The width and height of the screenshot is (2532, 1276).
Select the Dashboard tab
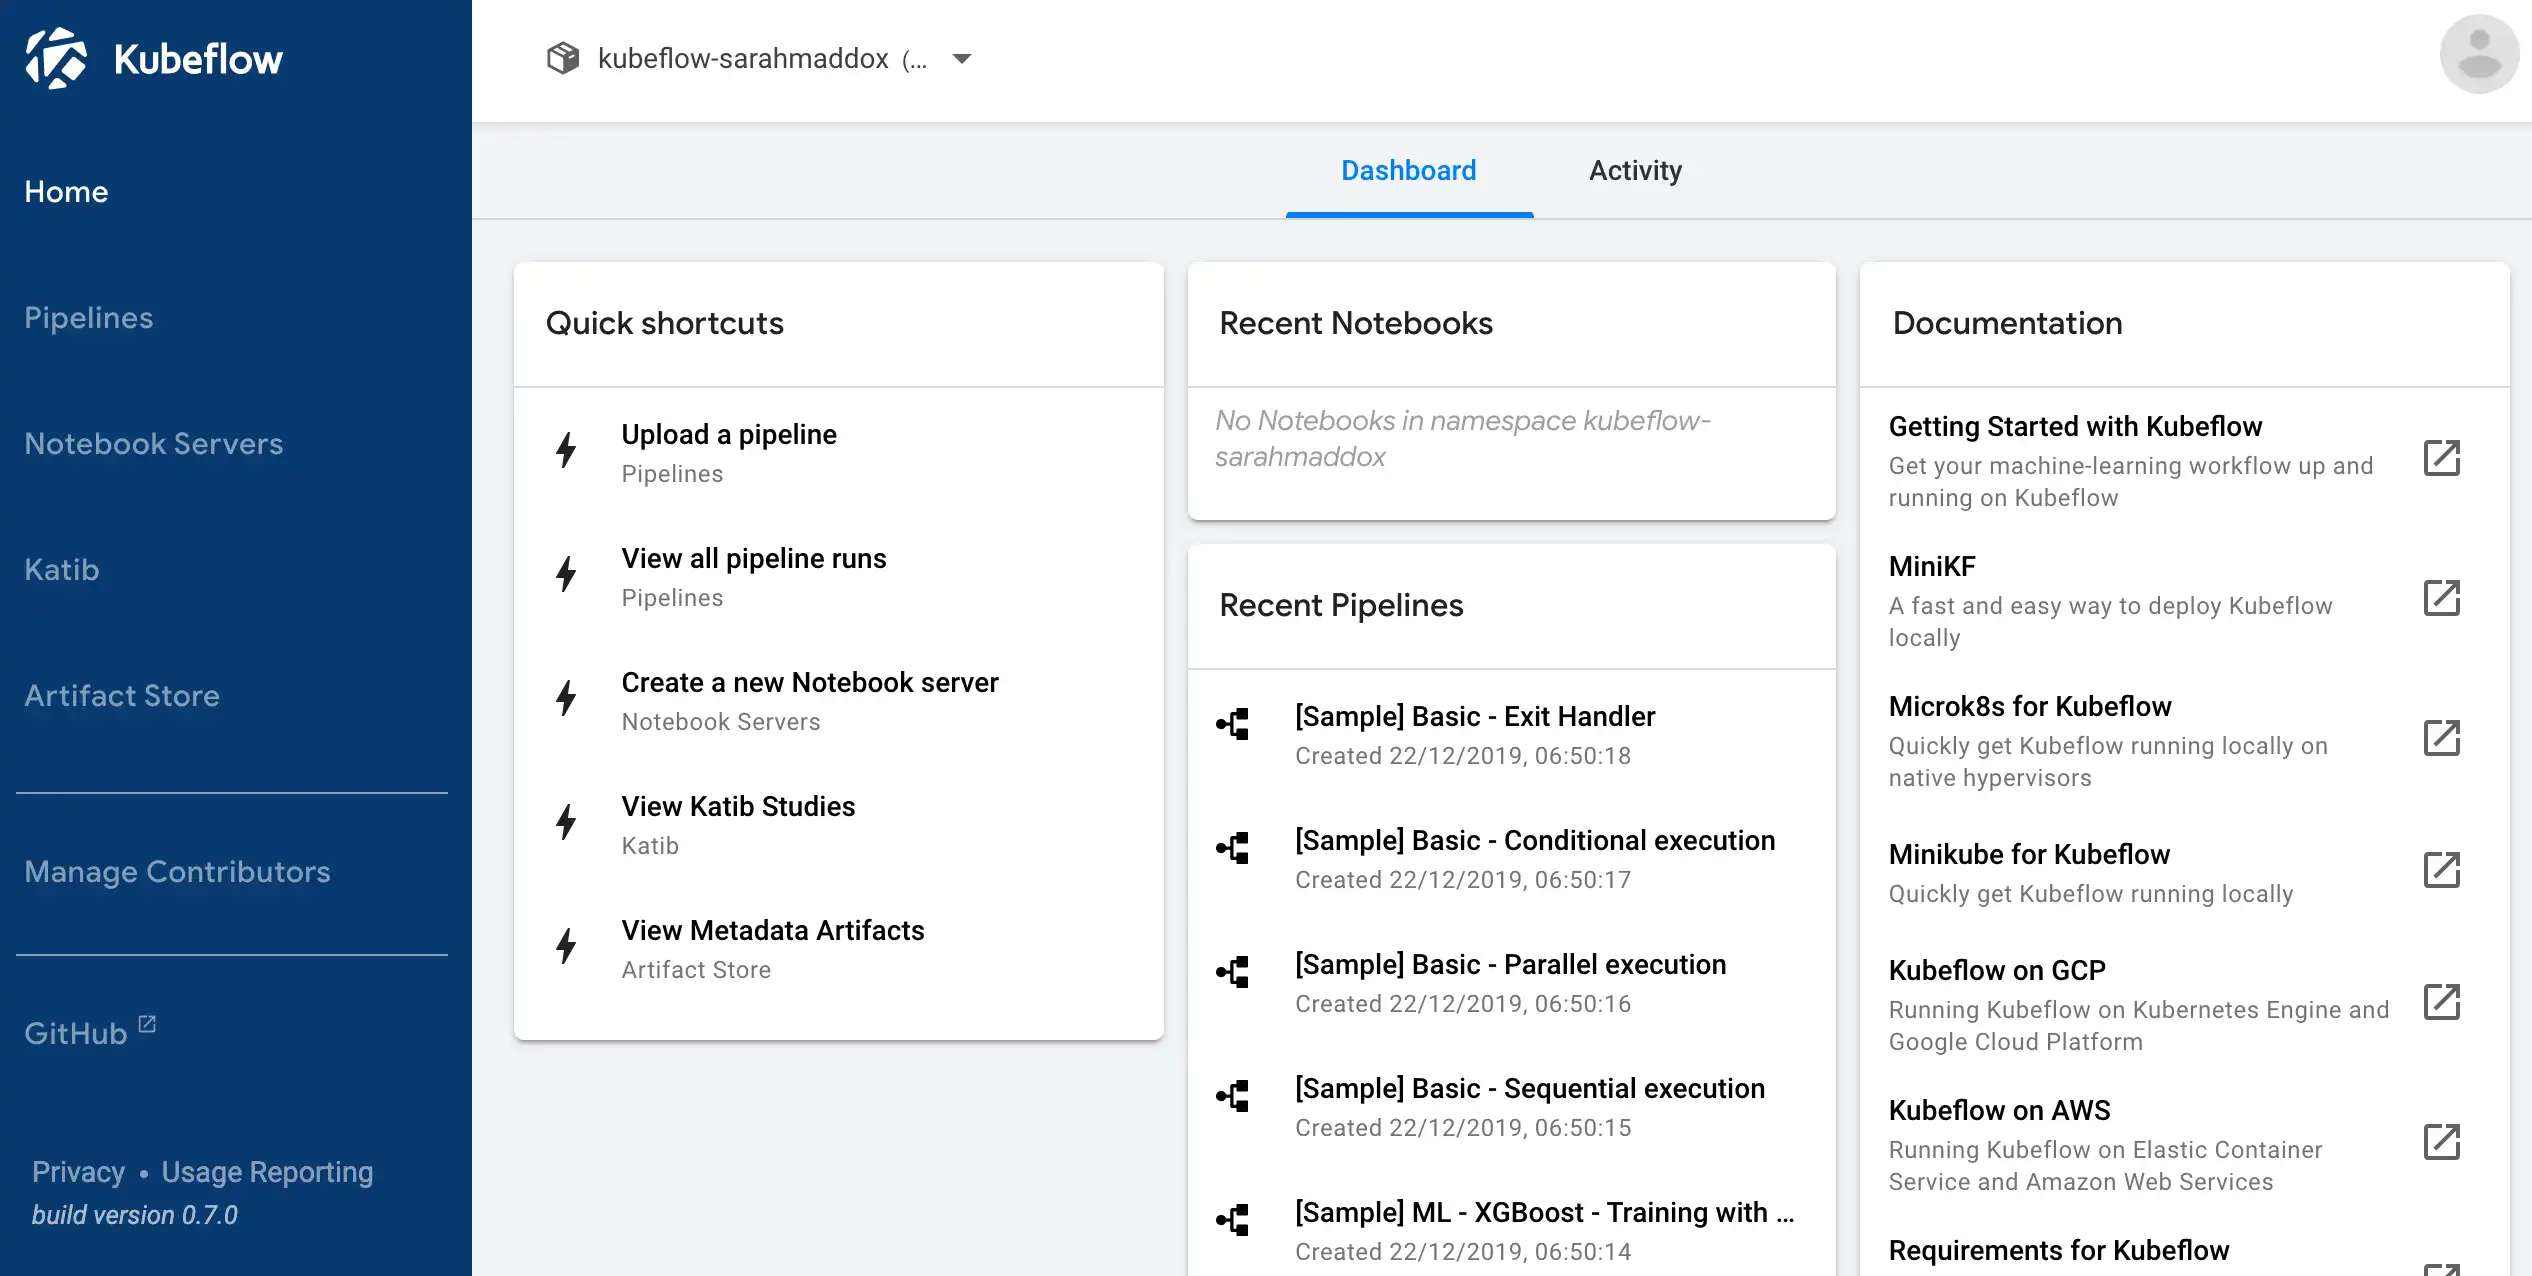pyautogui.click(x=1409, y=169)
